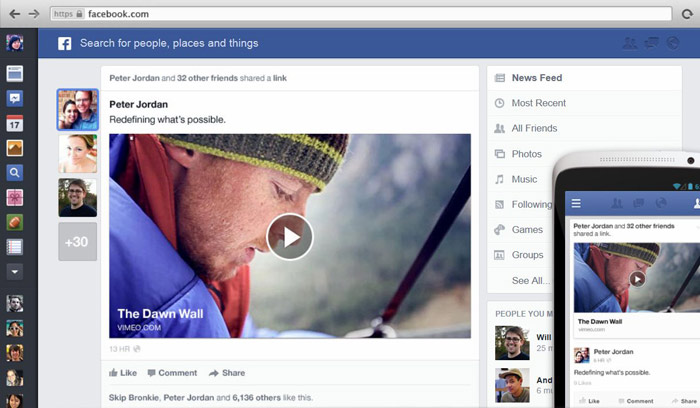700x408 pixels.
Task: Open Will's suggested-friend profile photo
Action: tap(512, 343)
